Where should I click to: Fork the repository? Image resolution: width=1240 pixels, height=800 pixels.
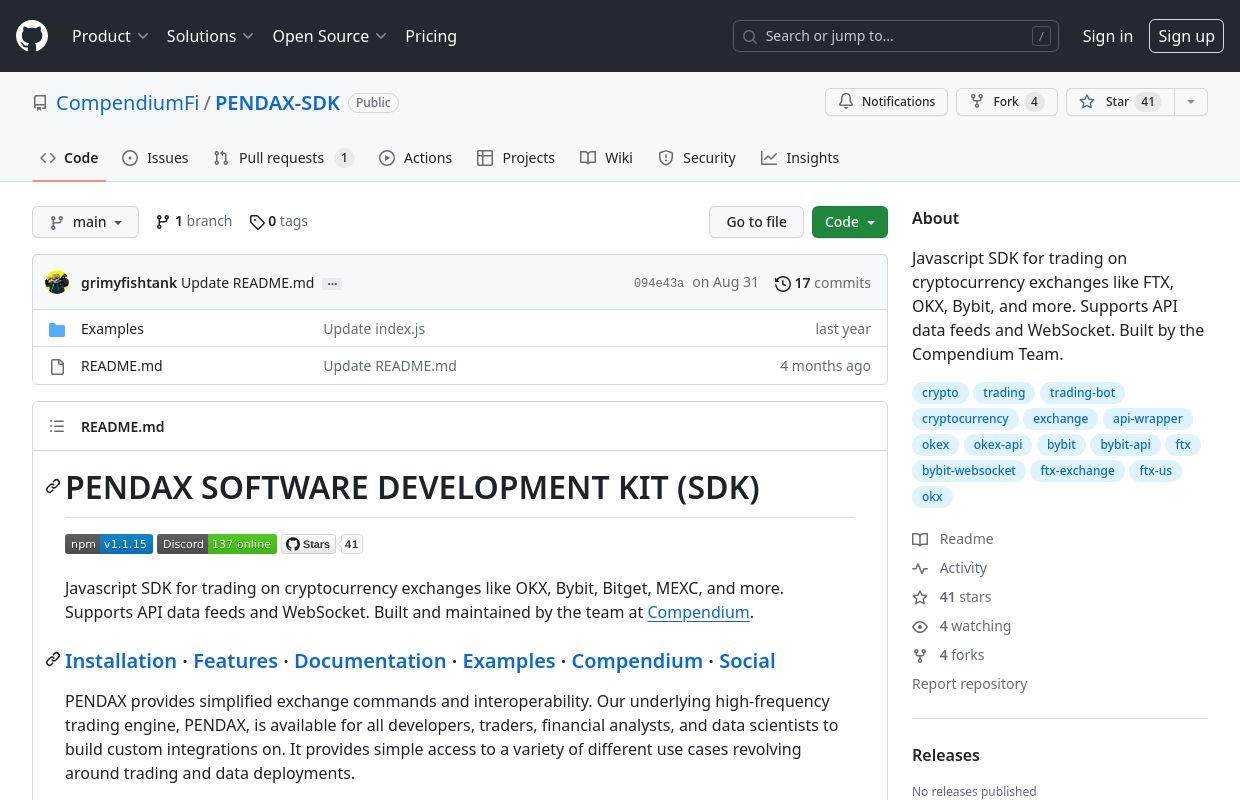[1006, 102]
